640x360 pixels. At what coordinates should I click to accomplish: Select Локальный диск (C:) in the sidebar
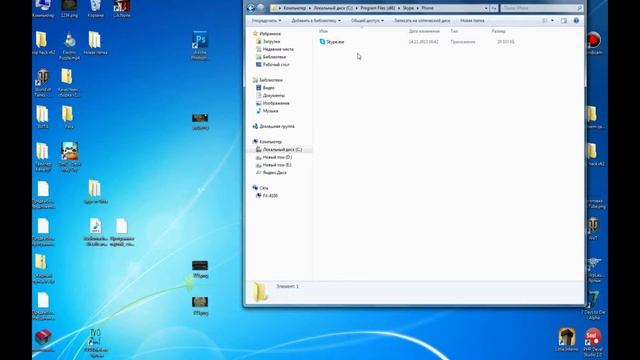click(282, 149)
